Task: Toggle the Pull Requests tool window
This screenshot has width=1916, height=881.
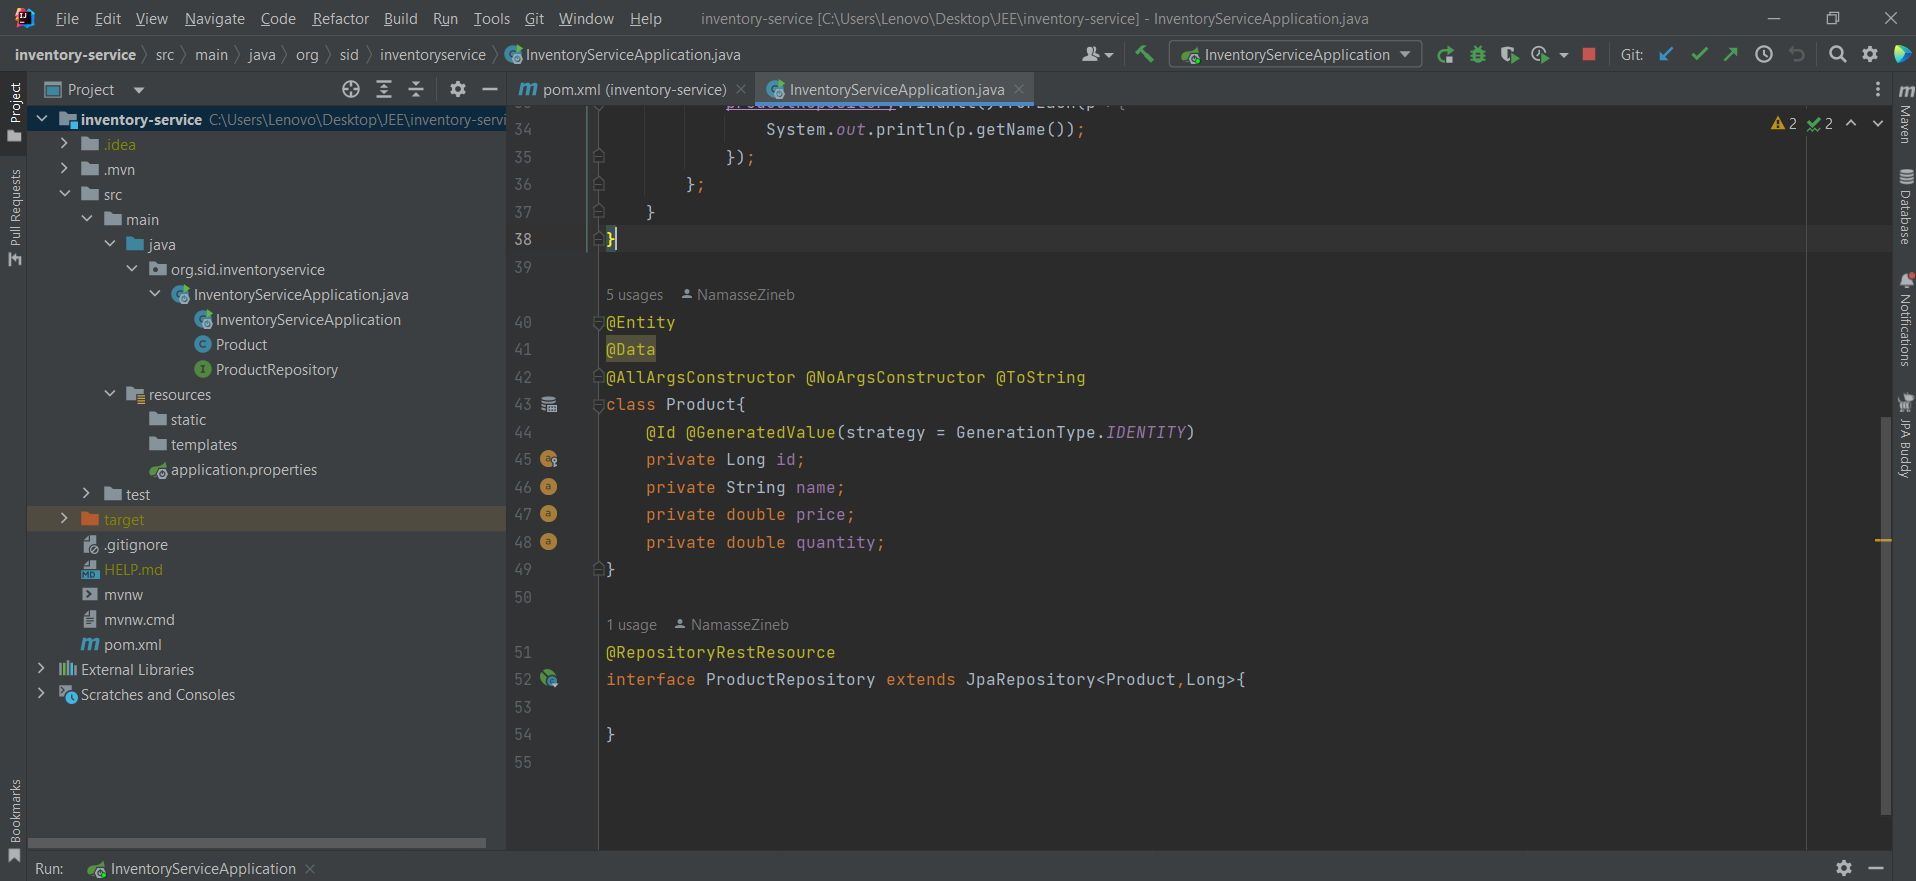Action: tap(14, 218)
